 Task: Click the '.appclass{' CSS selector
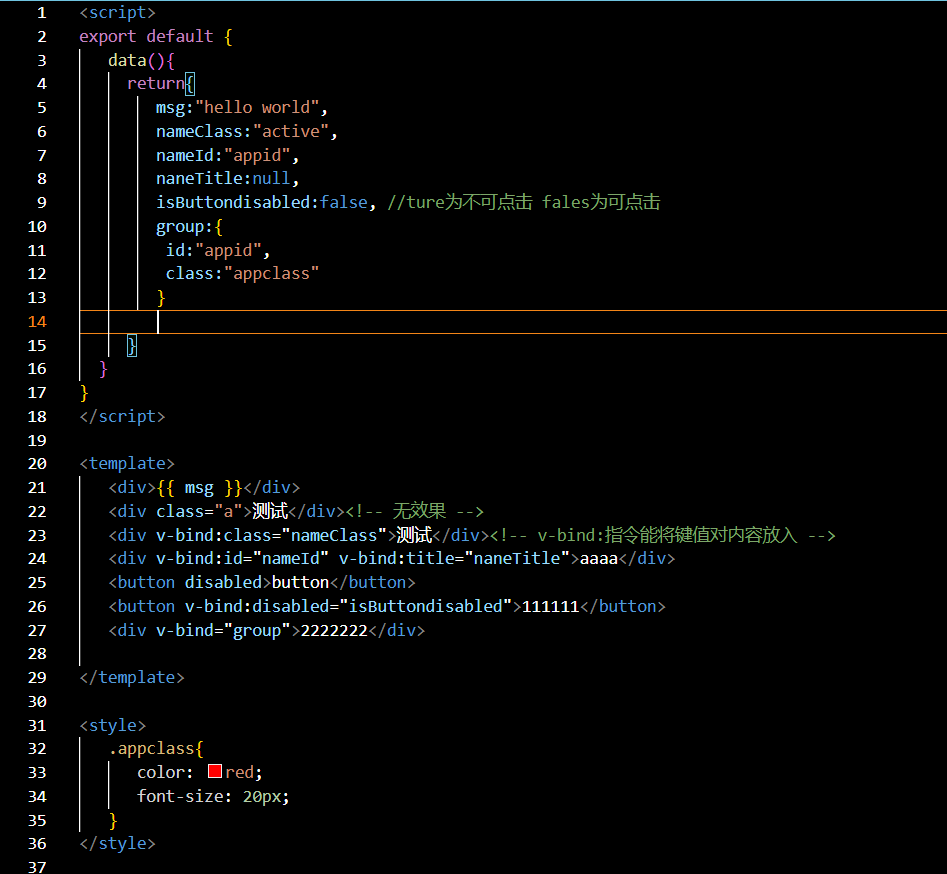(156, 748)
